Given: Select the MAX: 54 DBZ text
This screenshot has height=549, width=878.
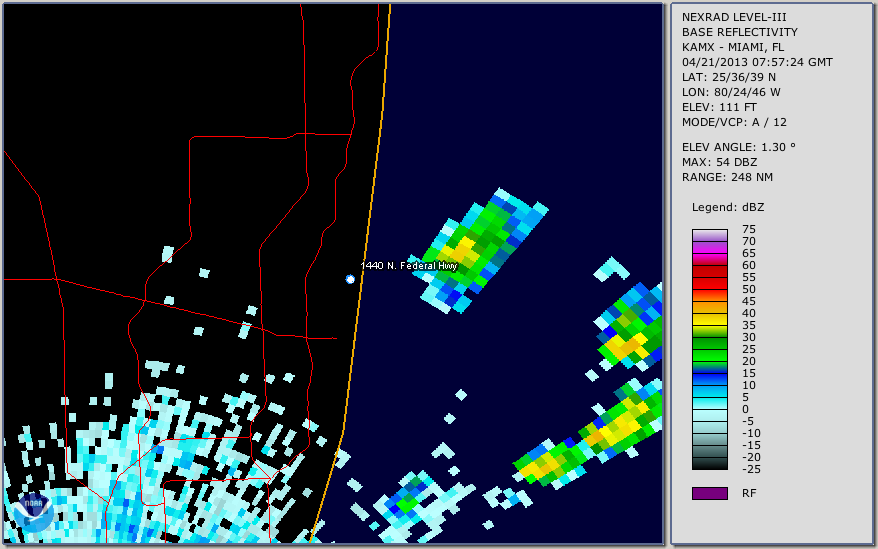Looking at the screenshot, I should (719, 162).
